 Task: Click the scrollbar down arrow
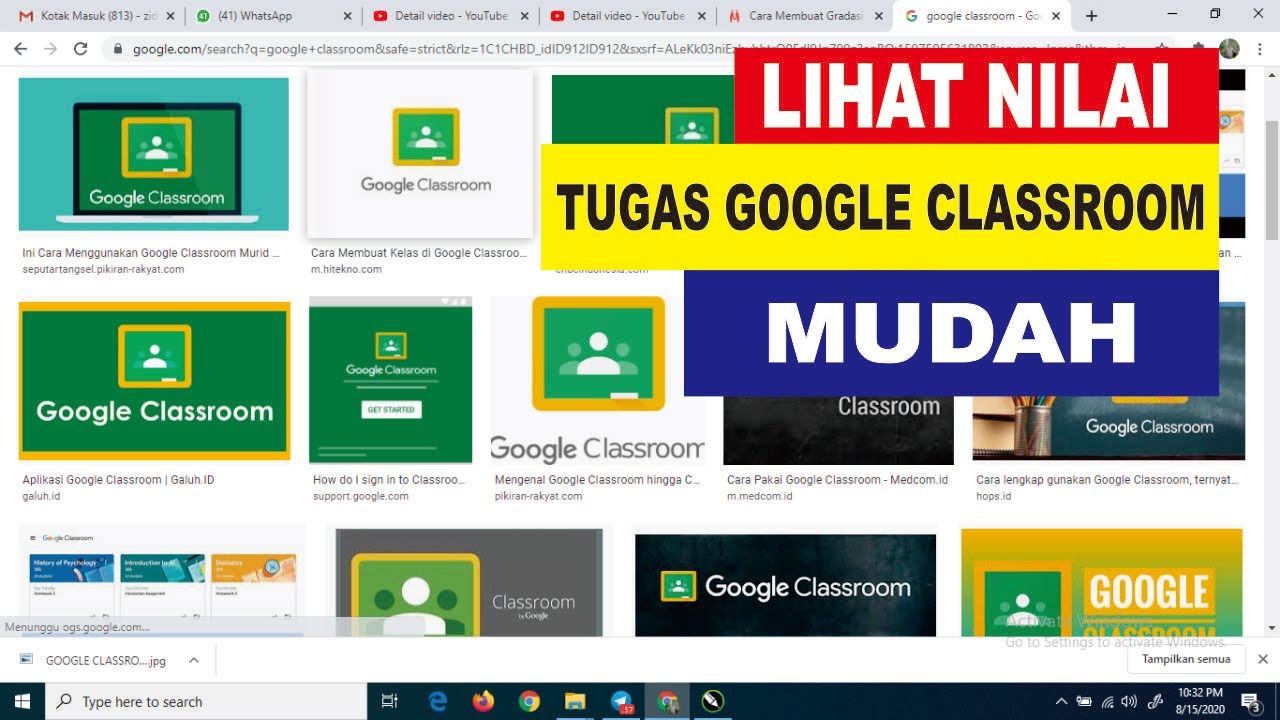(1272, 628)
